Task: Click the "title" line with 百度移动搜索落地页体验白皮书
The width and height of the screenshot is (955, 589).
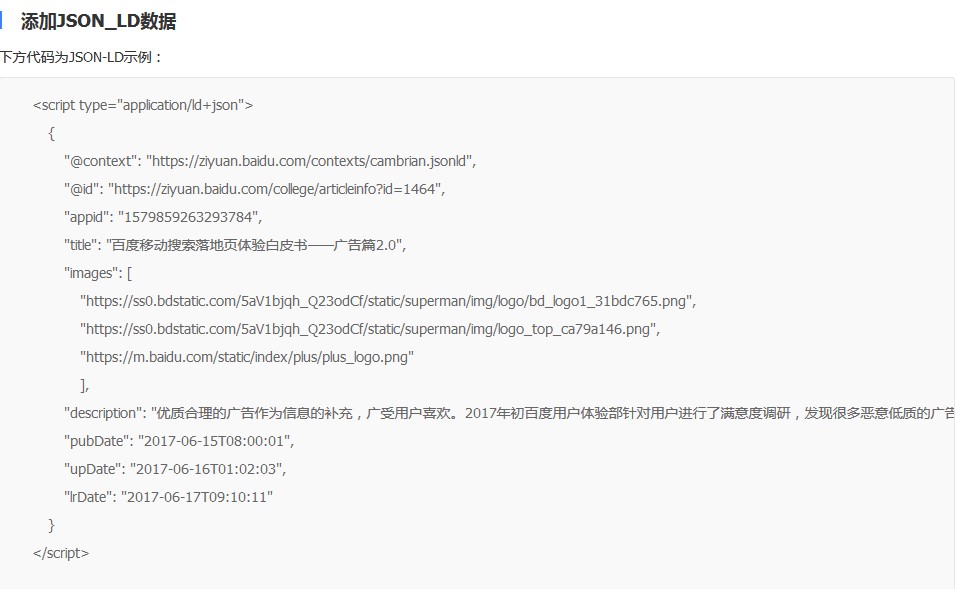Action: (235, 245)
